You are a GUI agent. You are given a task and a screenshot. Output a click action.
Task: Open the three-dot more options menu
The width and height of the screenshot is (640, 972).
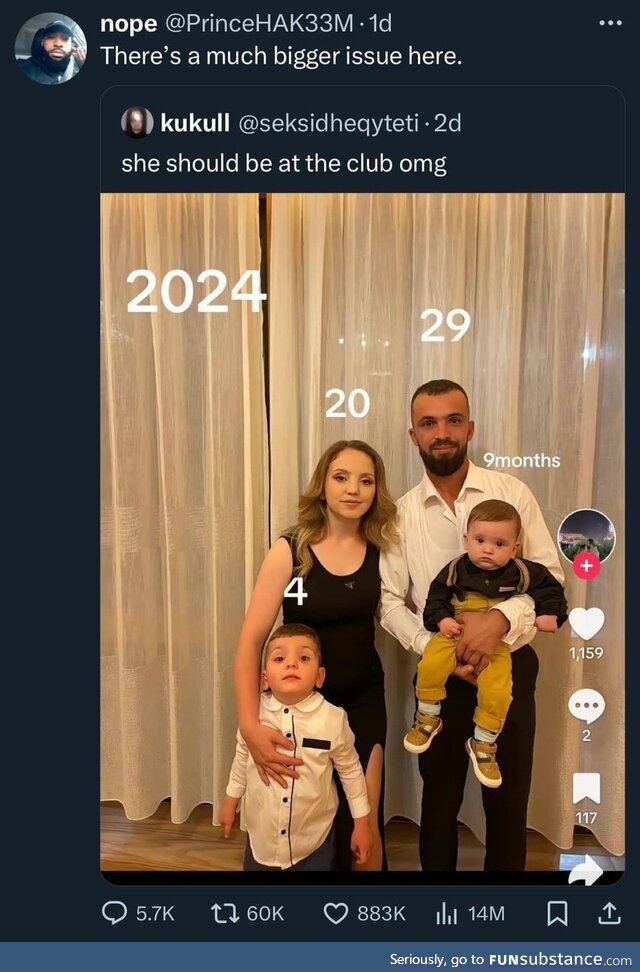(610, 24)
